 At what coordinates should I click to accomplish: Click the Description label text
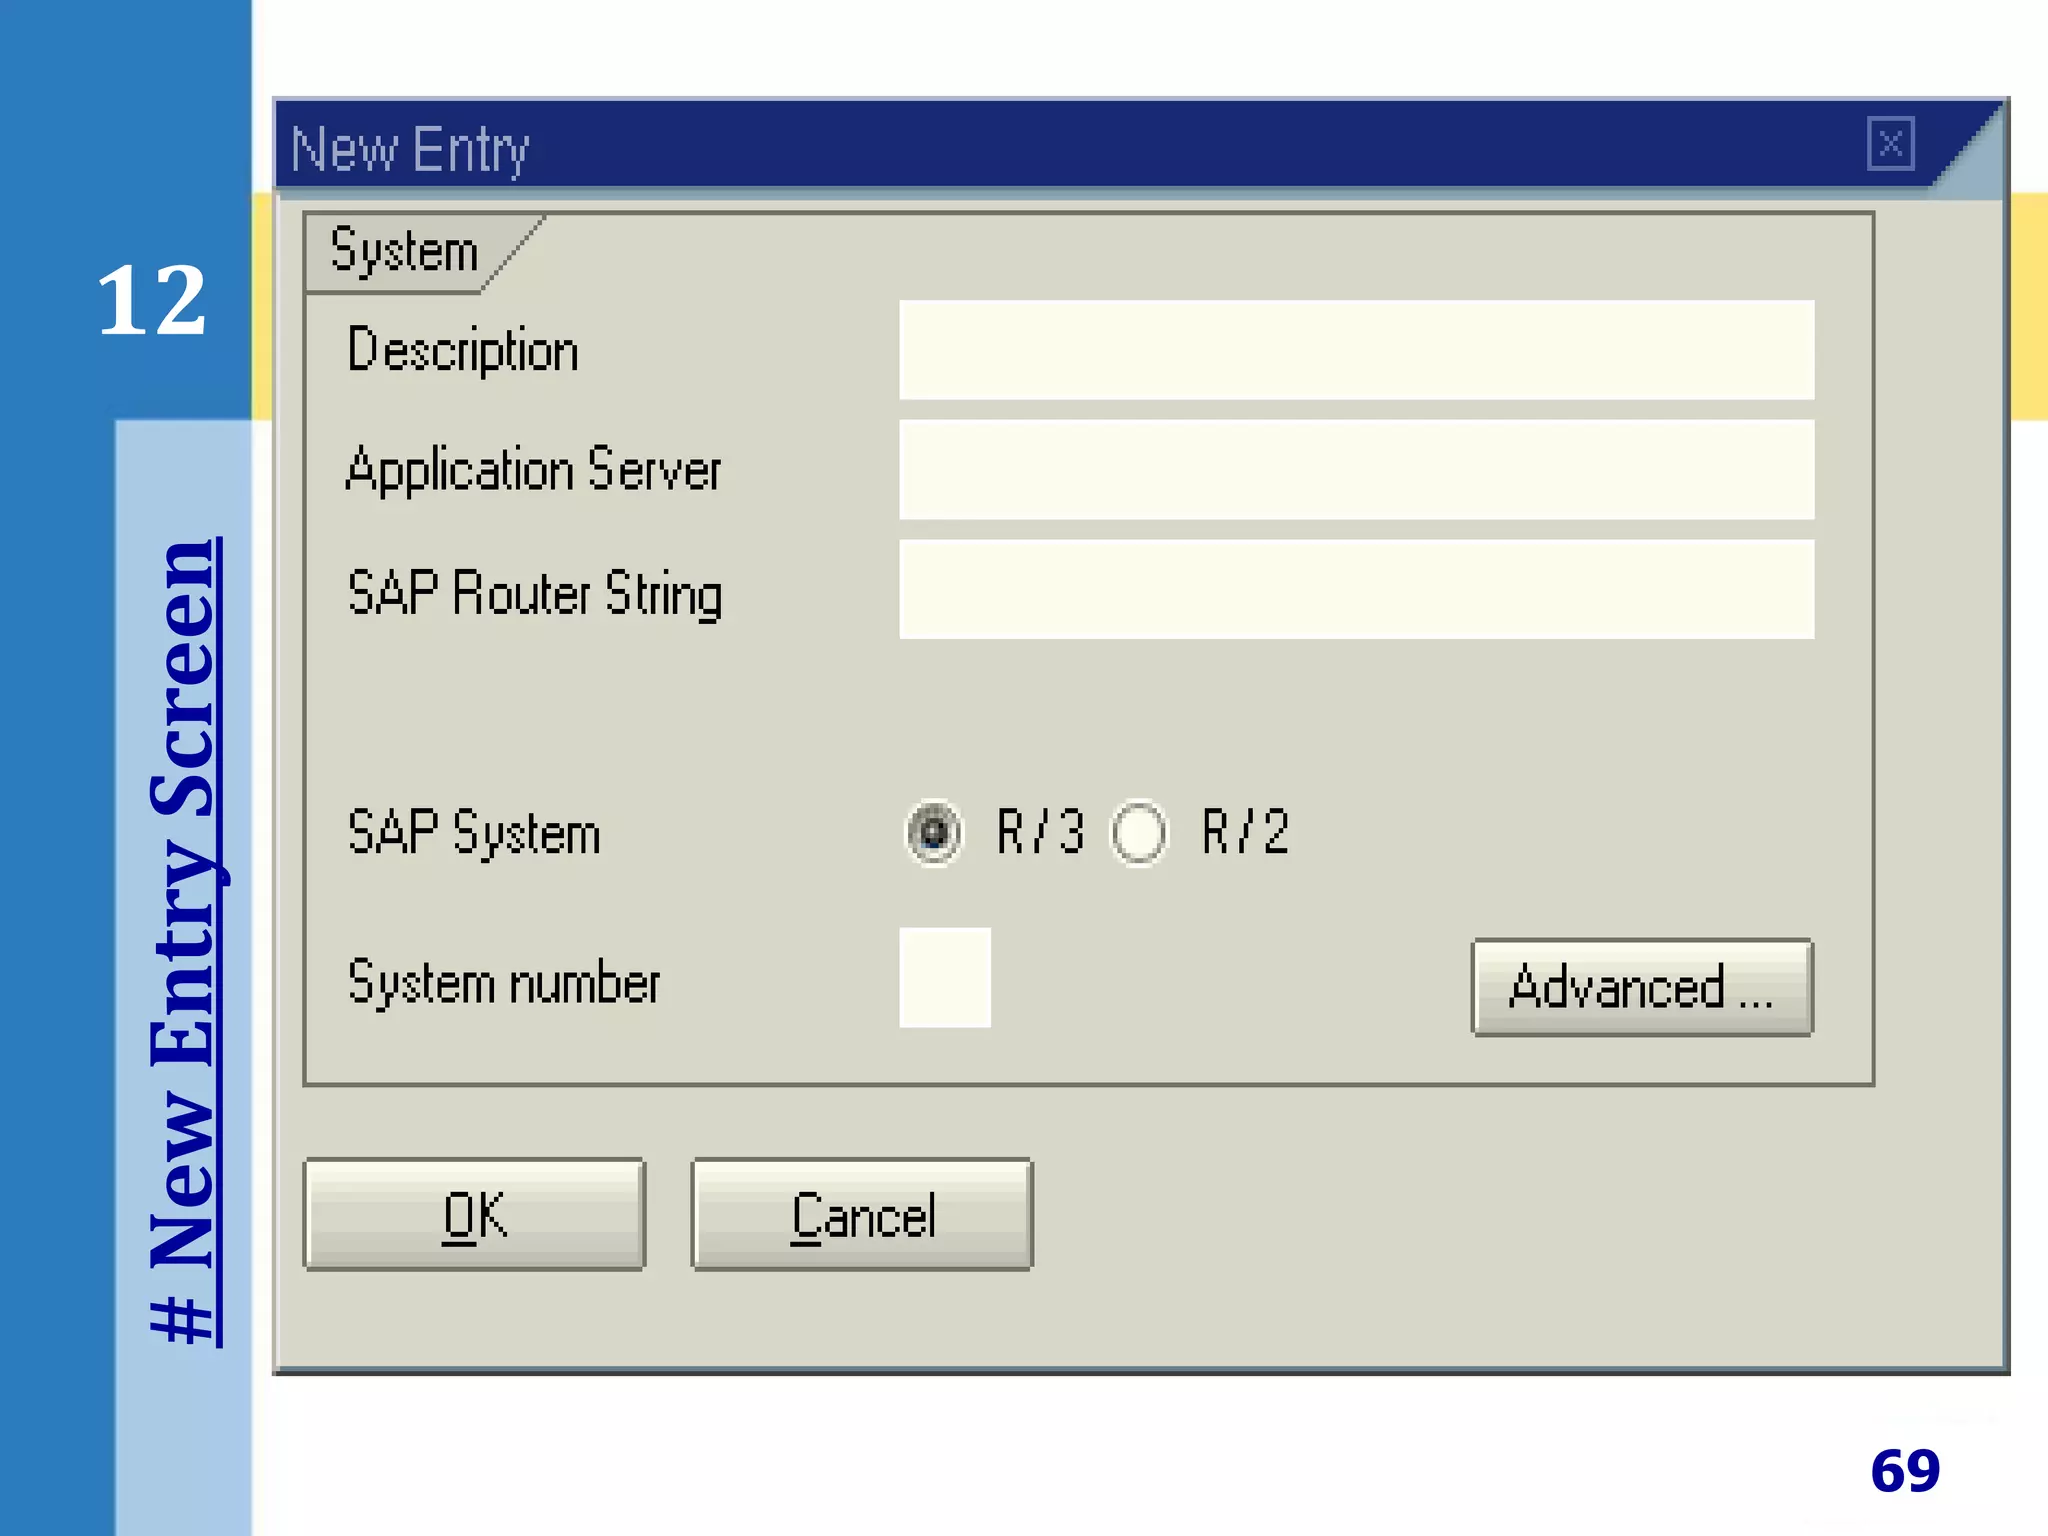[463, 351]
